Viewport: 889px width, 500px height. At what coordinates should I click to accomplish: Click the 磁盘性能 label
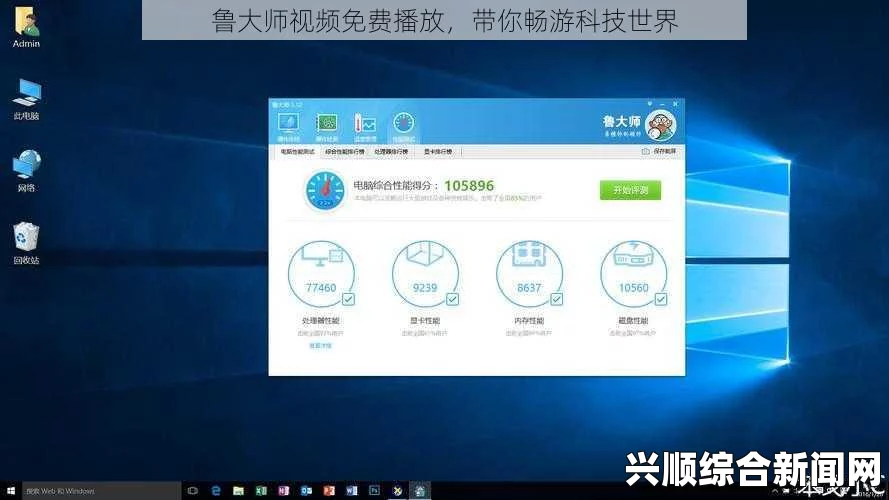tap(633, 321)
